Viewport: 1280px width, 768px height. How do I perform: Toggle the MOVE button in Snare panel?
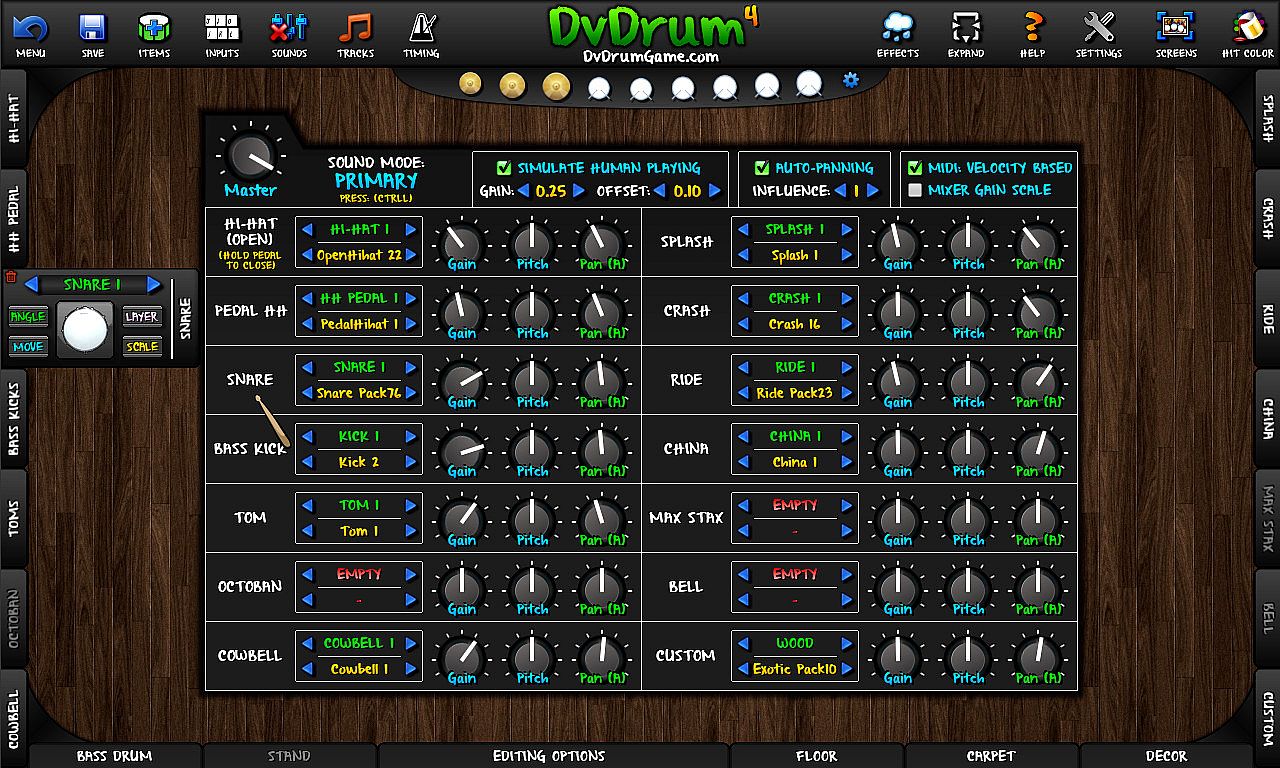pyautogui.click(x=28, y=347)
